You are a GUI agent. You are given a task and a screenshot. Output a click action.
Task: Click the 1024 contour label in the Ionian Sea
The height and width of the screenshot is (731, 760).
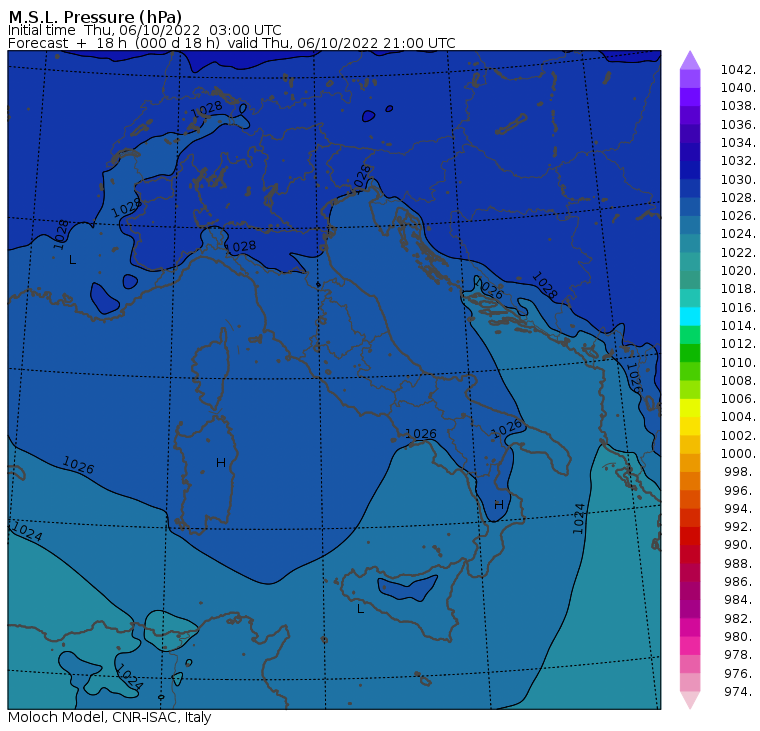[578, 519]
